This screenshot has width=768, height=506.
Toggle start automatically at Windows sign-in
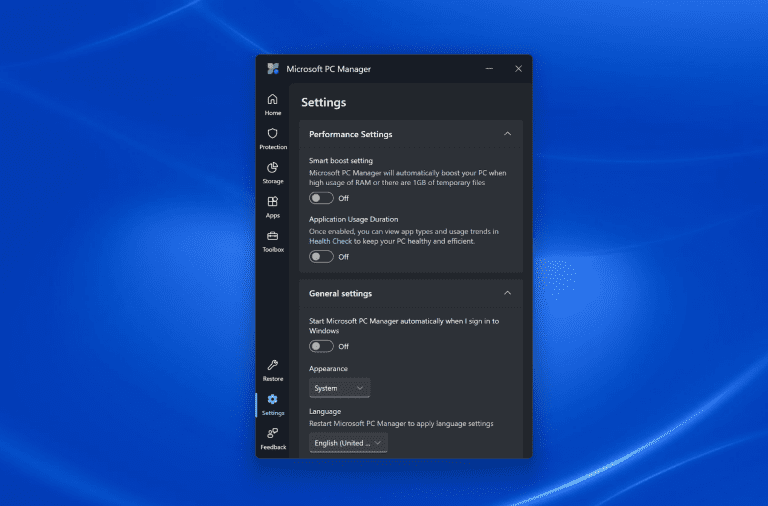click(321, 346)
